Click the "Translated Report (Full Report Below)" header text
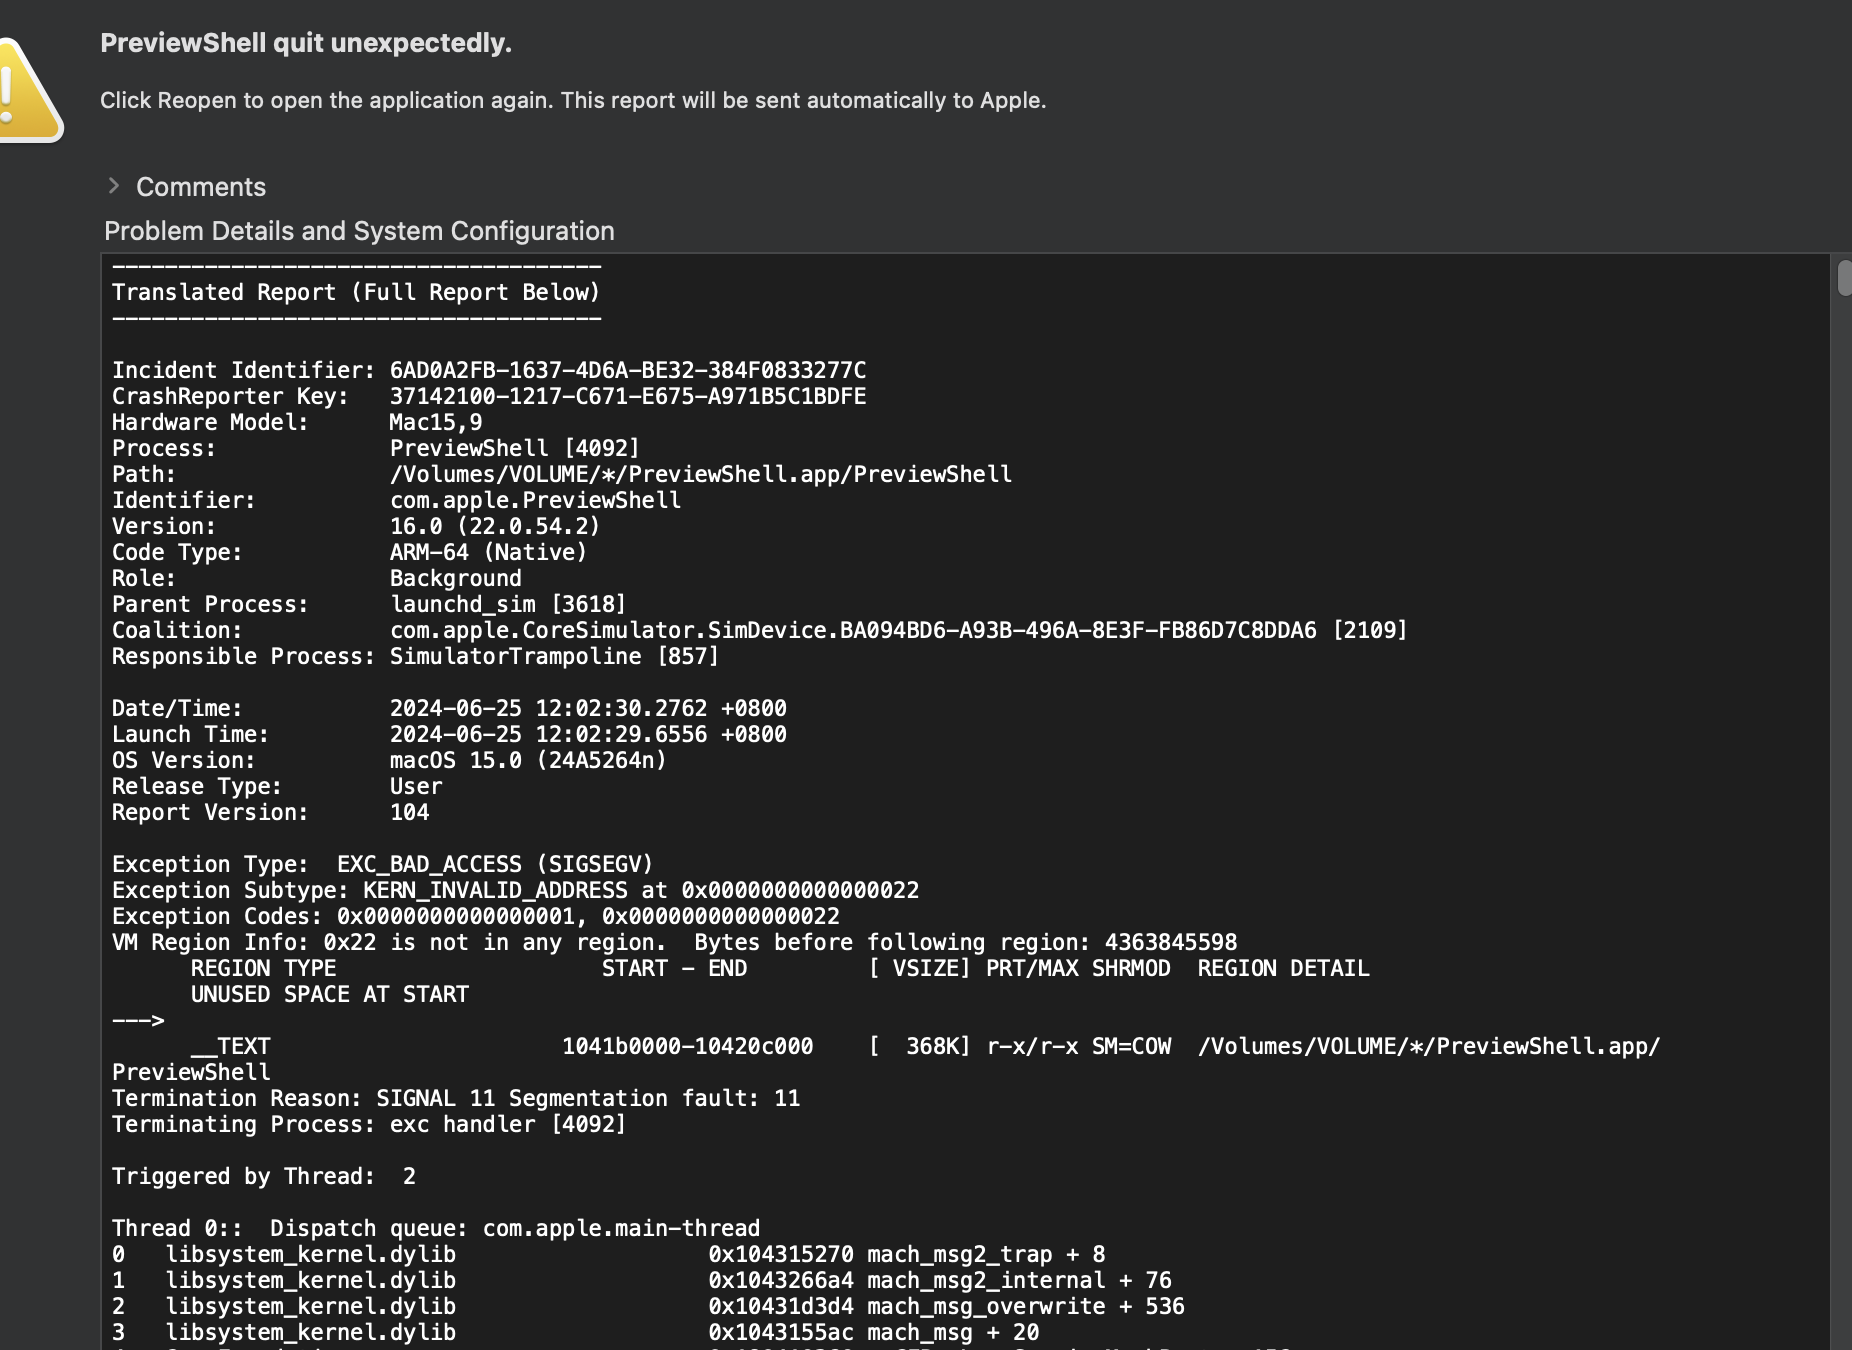This screenshot has height=1350, width=1852. [x=355, y=292]
